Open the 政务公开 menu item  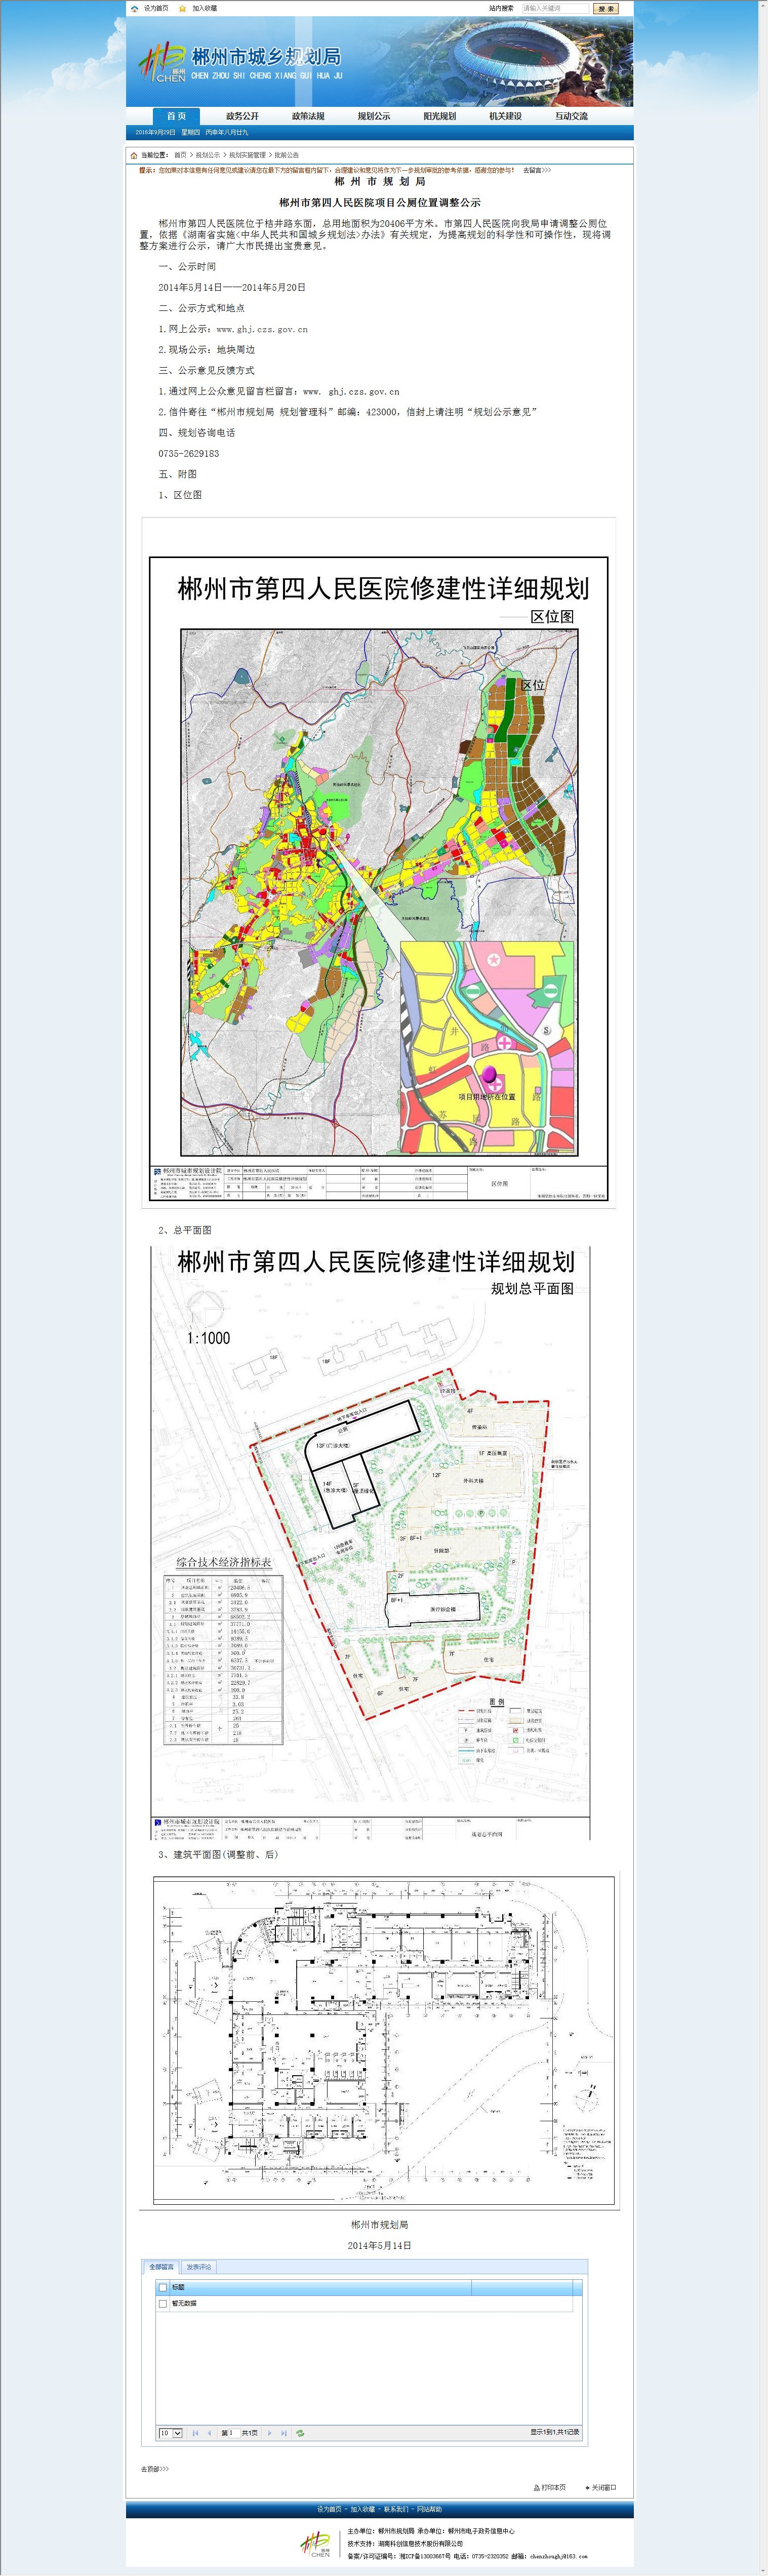pos(242,116)
